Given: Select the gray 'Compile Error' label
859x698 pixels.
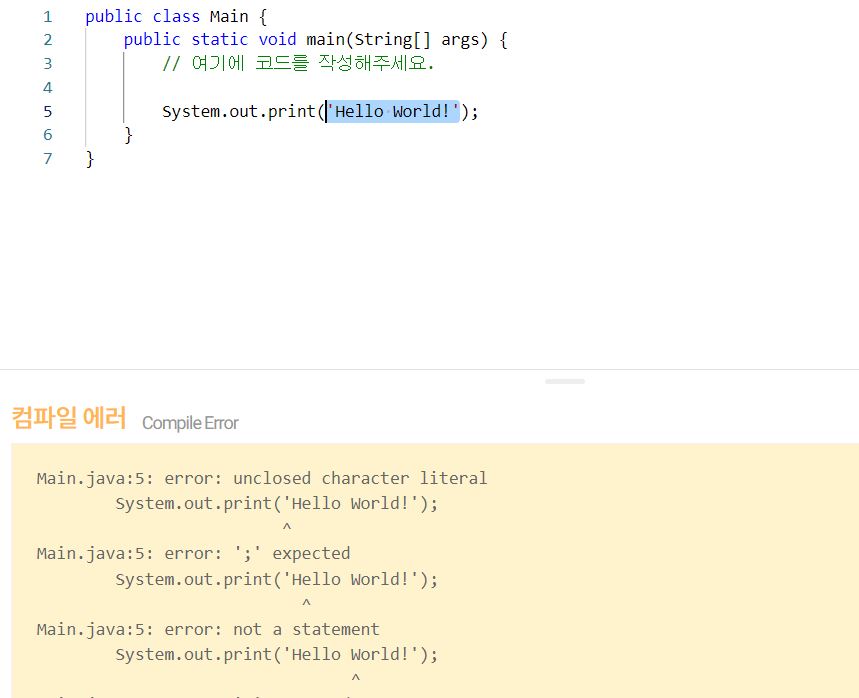Looking at the screenshot, I should coord(190,423).
